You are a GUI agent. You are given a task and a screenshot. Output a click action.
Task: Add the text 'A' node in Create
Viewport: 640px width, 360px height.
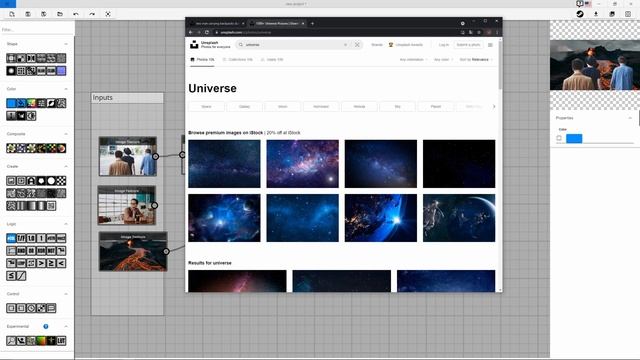click(x=31, y=180)
